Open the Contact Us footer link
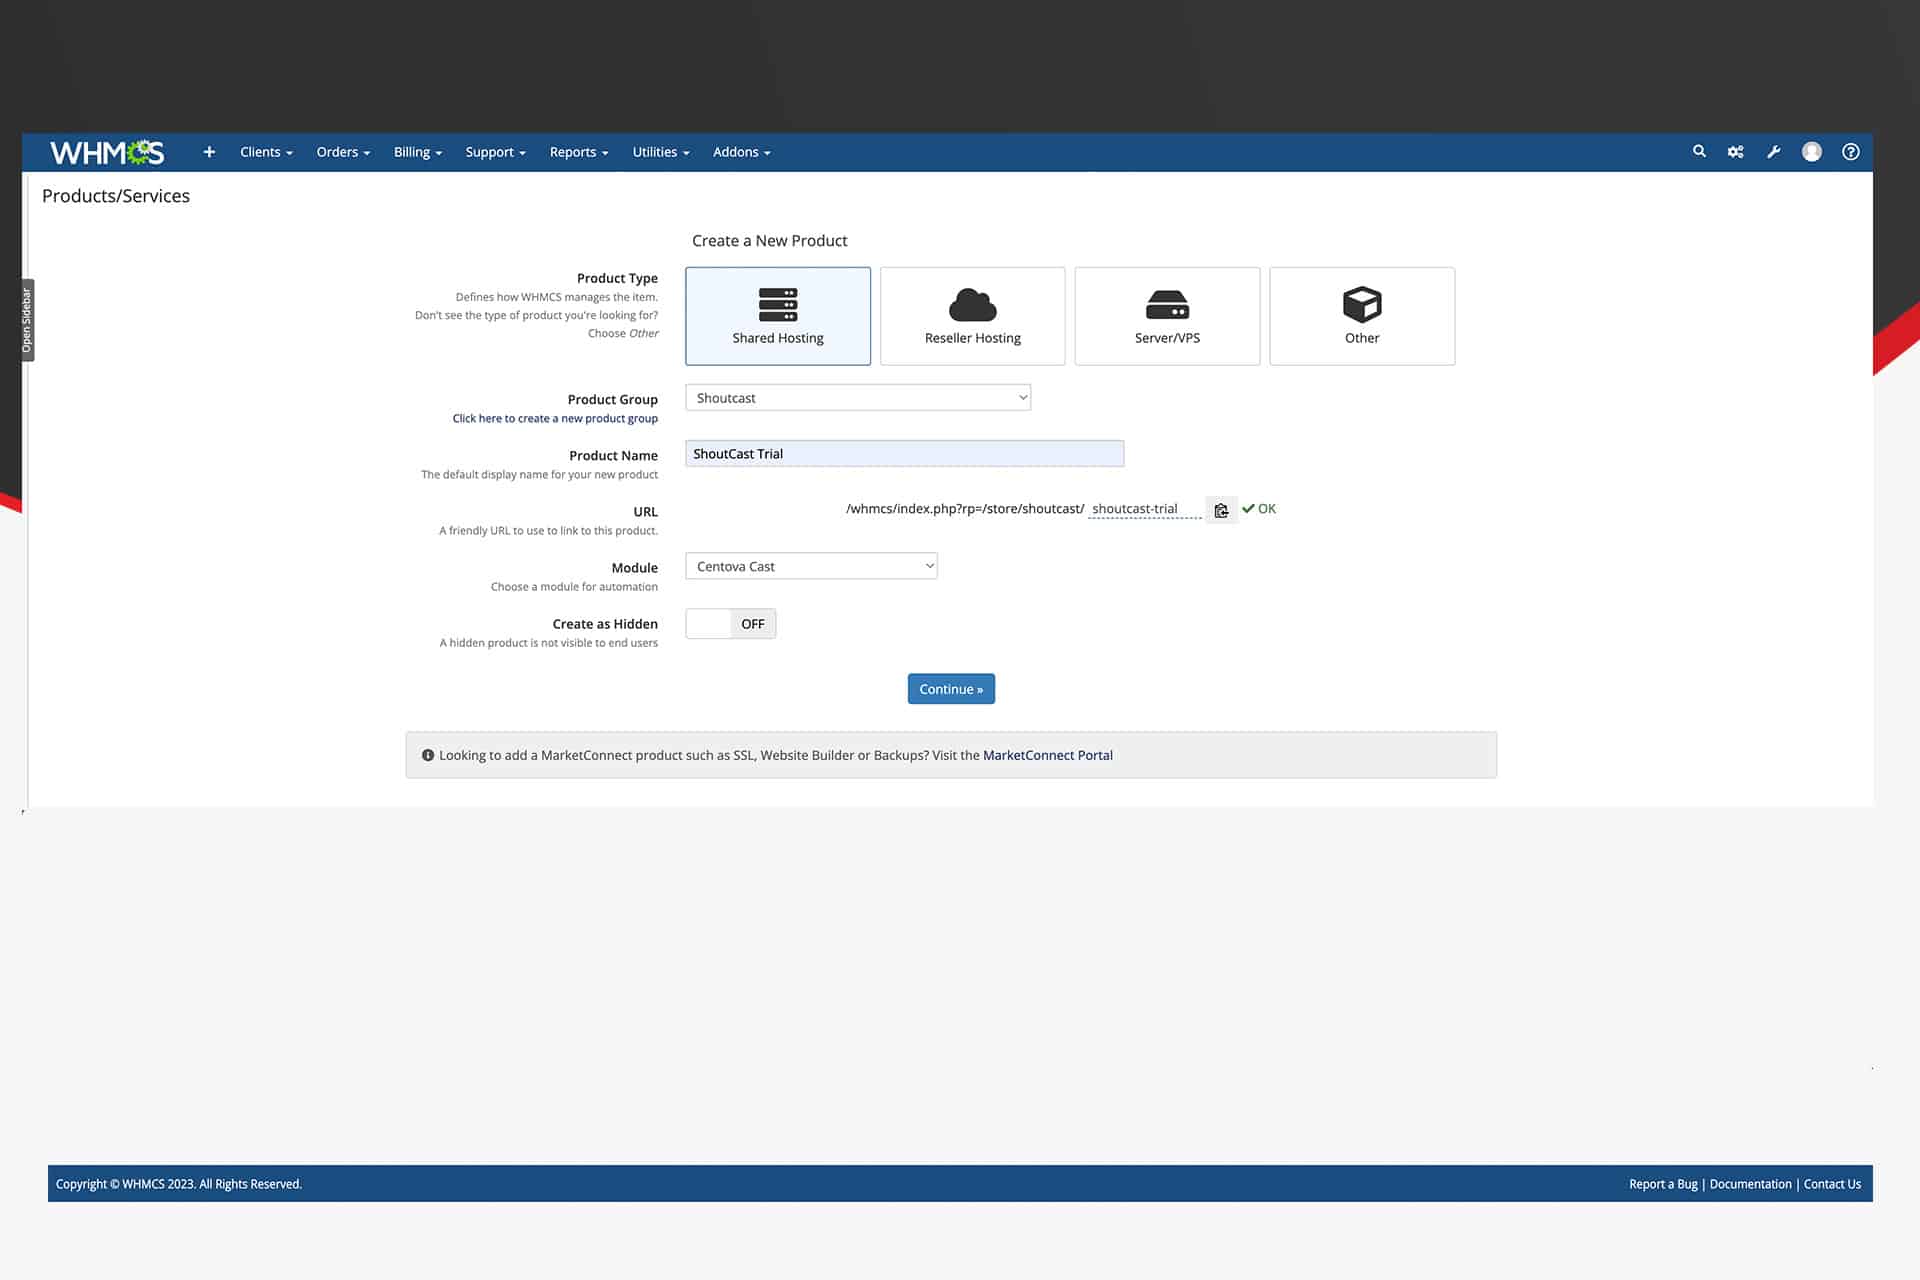Viewport: 1920px width, 1280px height. (1832, 1184)
